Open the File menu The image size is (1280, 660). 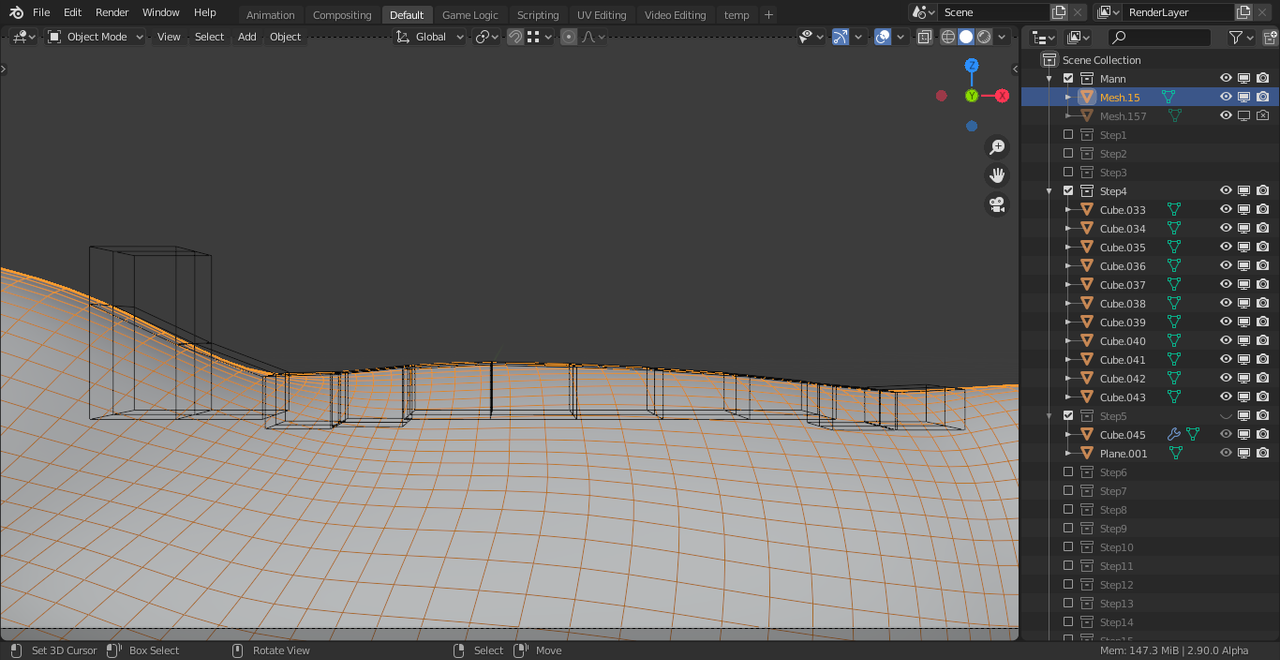[x=41, y=12]
